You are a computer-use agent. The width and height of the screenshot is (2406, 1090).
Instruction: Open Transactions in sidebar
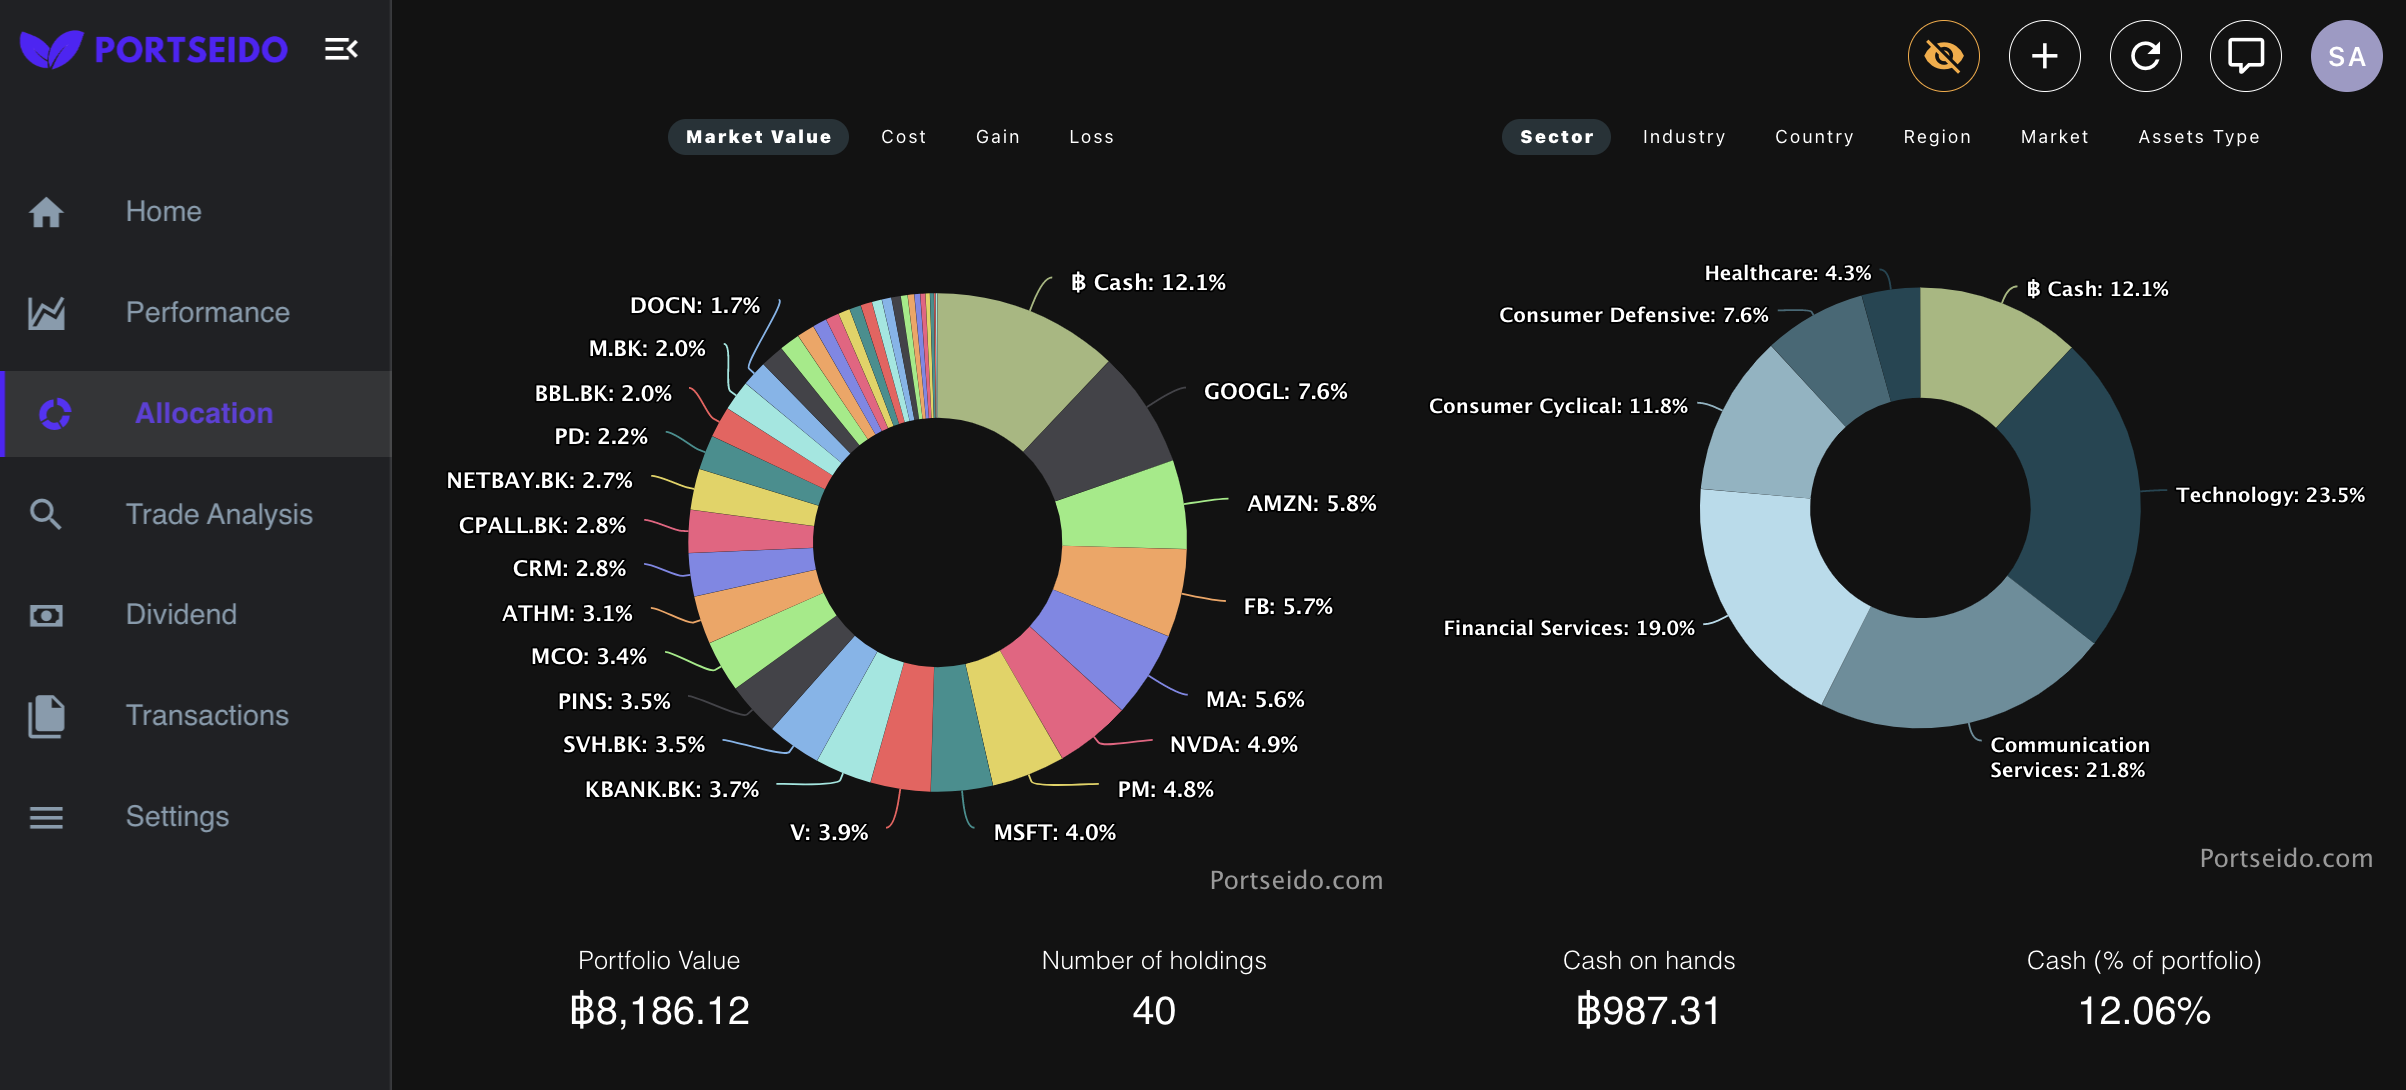196,716
